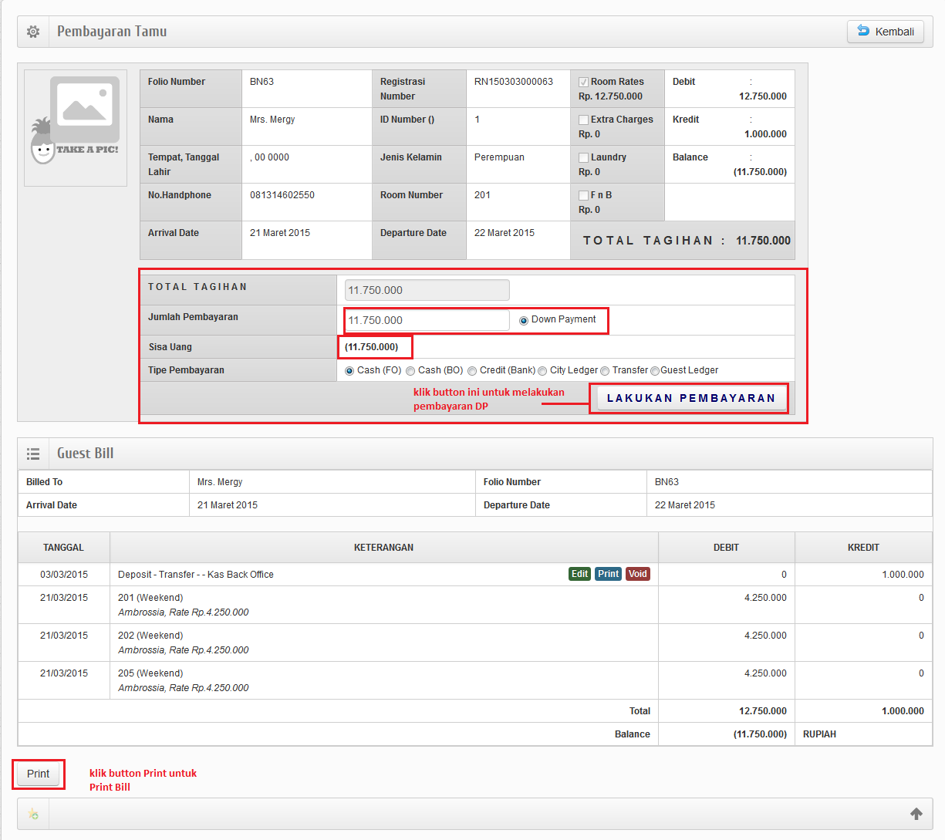
Task: Go back with the Kembali button
Action: click(885, 32)
